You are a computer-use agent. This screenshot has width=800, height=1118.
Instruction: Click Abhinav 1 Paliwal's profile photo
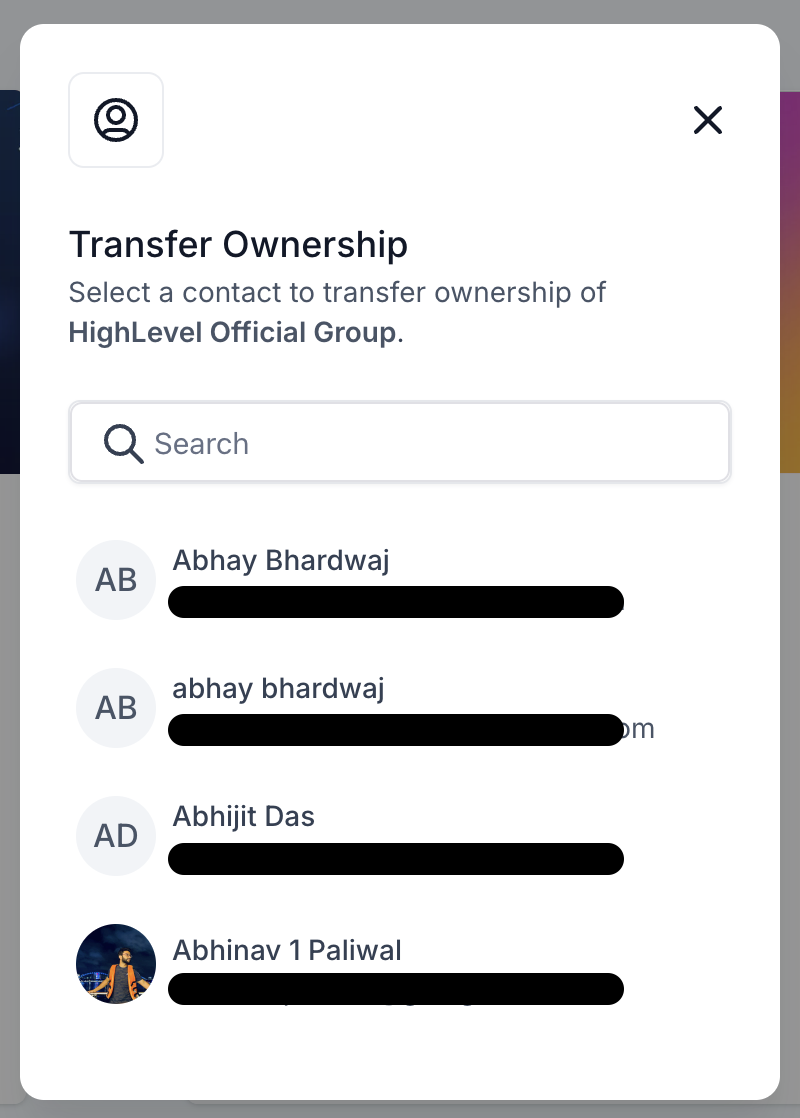tap(116, 964)
